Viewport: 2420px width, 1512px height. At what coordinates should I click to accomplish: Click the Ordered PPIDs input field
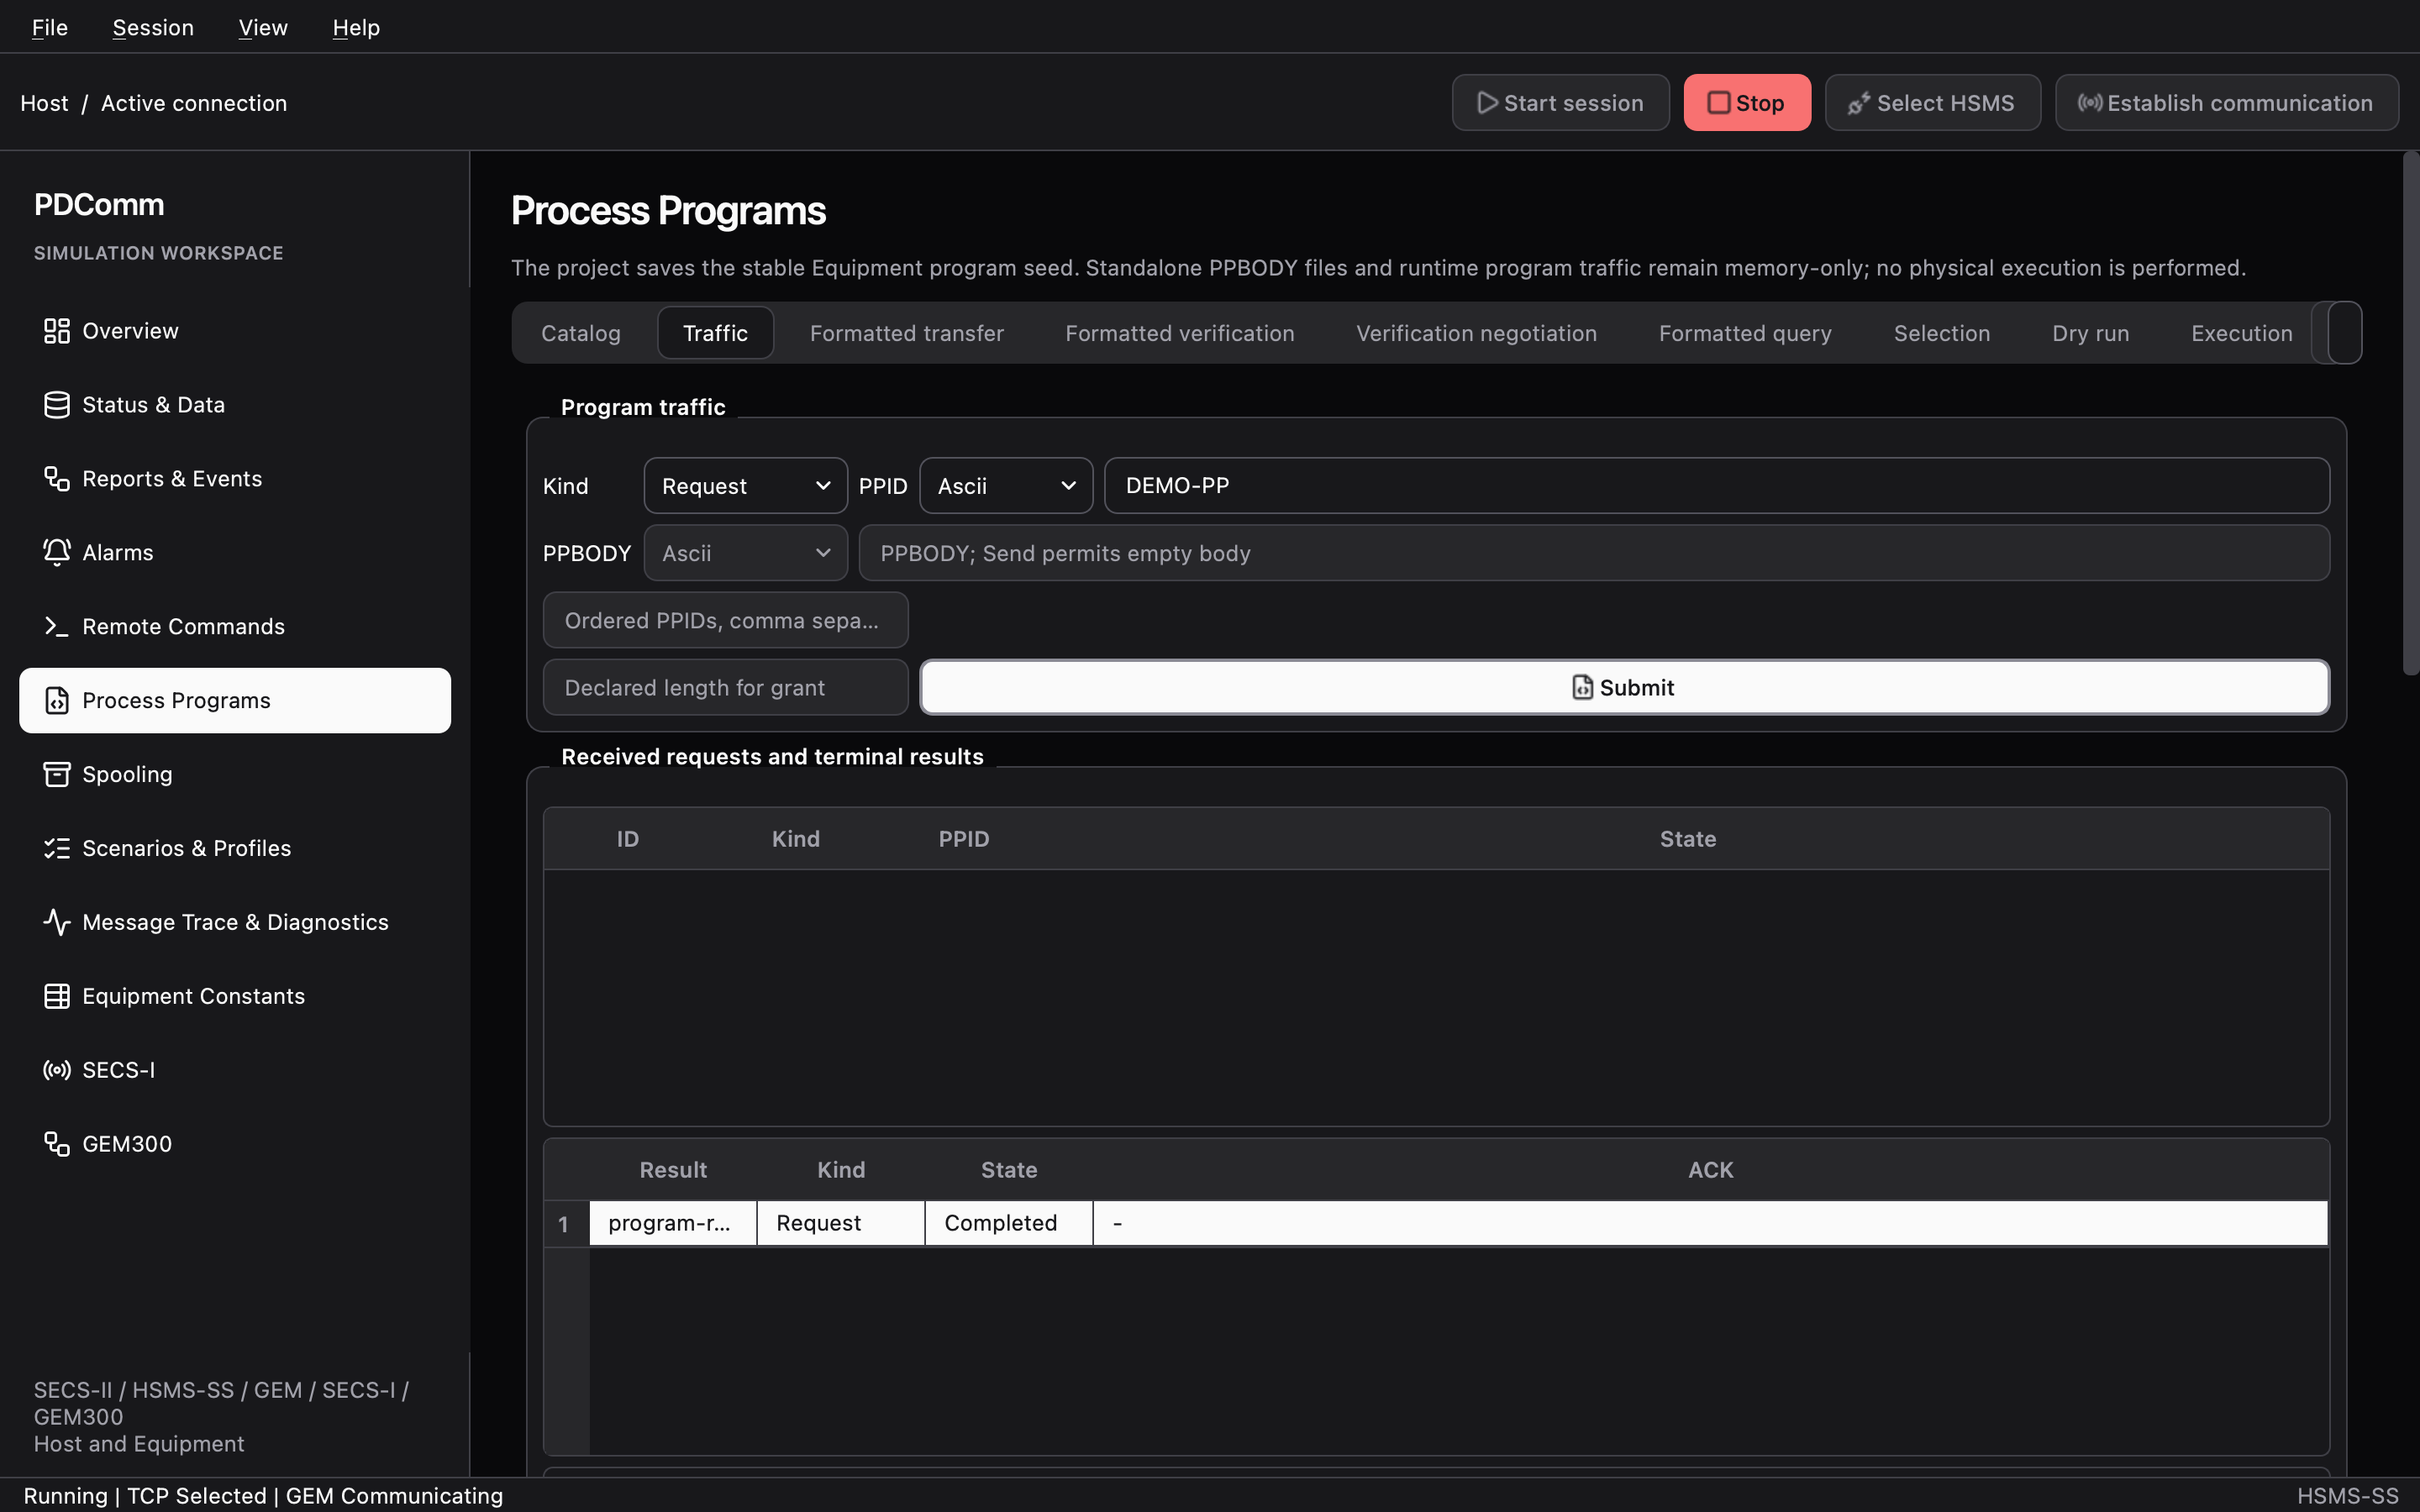725,620
